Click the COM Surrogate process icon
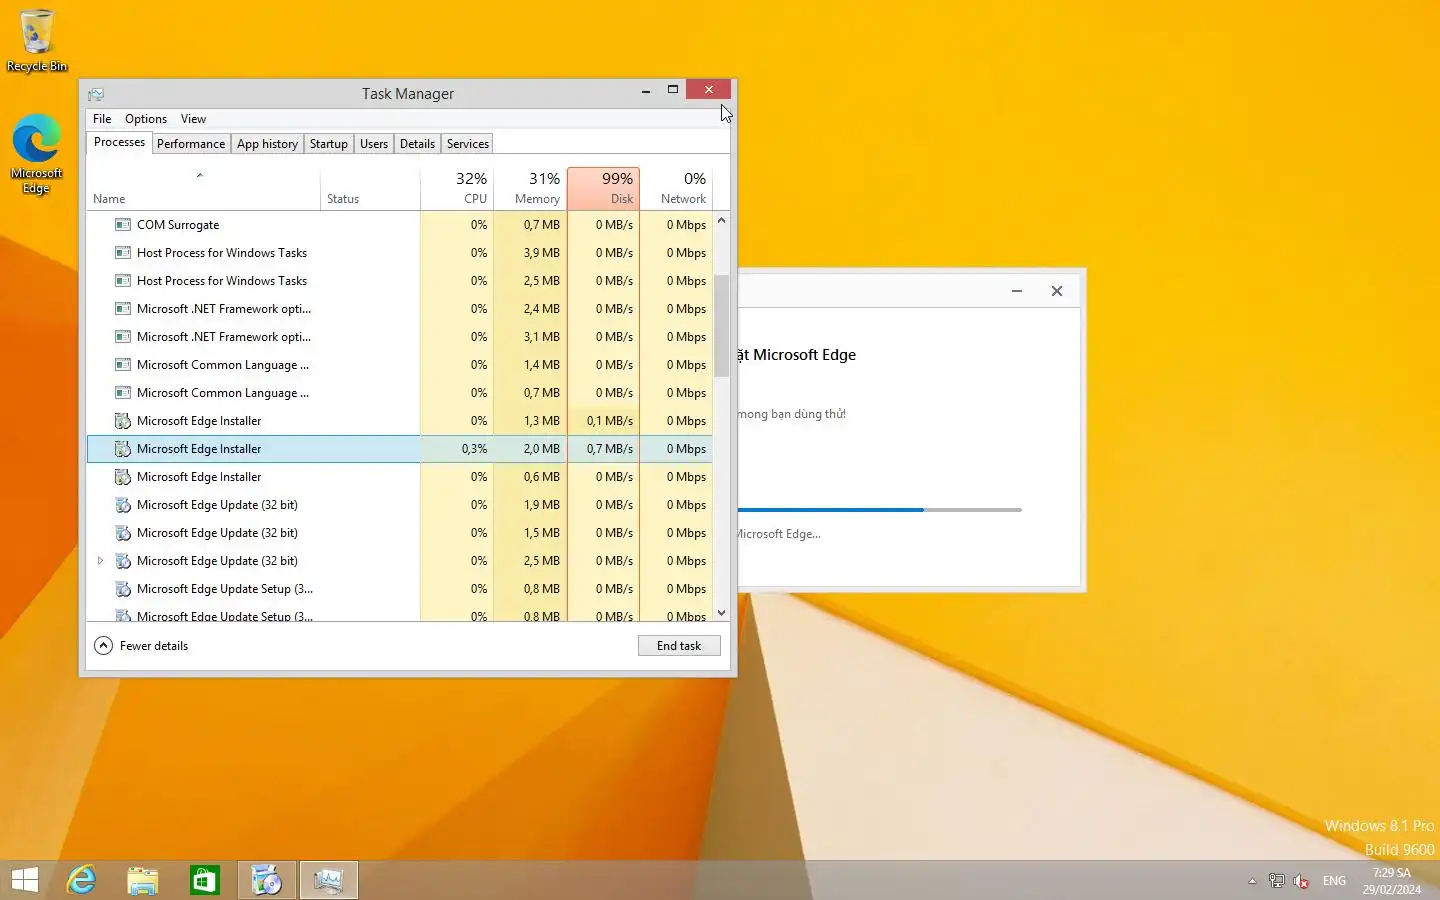 pos(123,225)
